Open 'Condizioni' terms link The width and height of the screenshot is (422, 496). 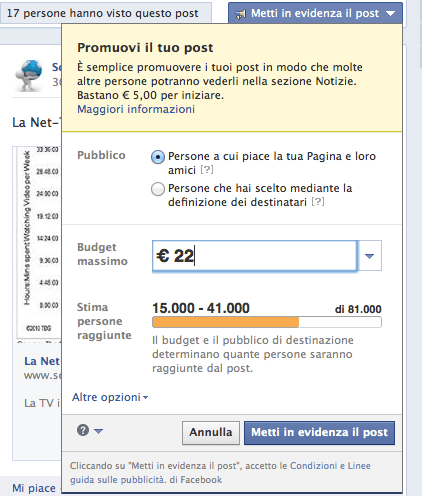313,466
